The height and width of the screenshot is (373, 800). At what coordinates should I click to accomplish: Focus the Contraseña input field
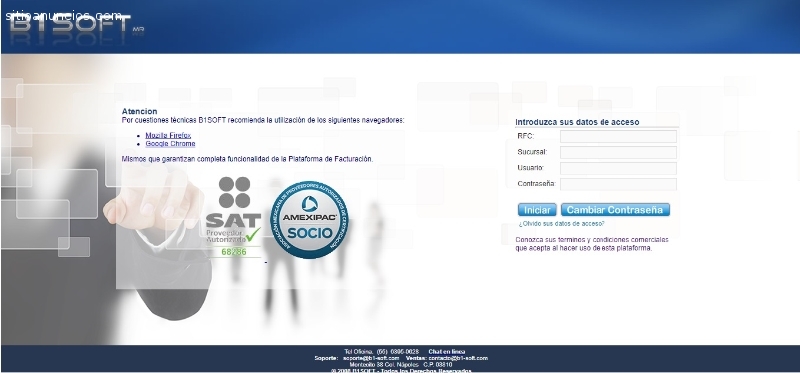tap(618, 184)
